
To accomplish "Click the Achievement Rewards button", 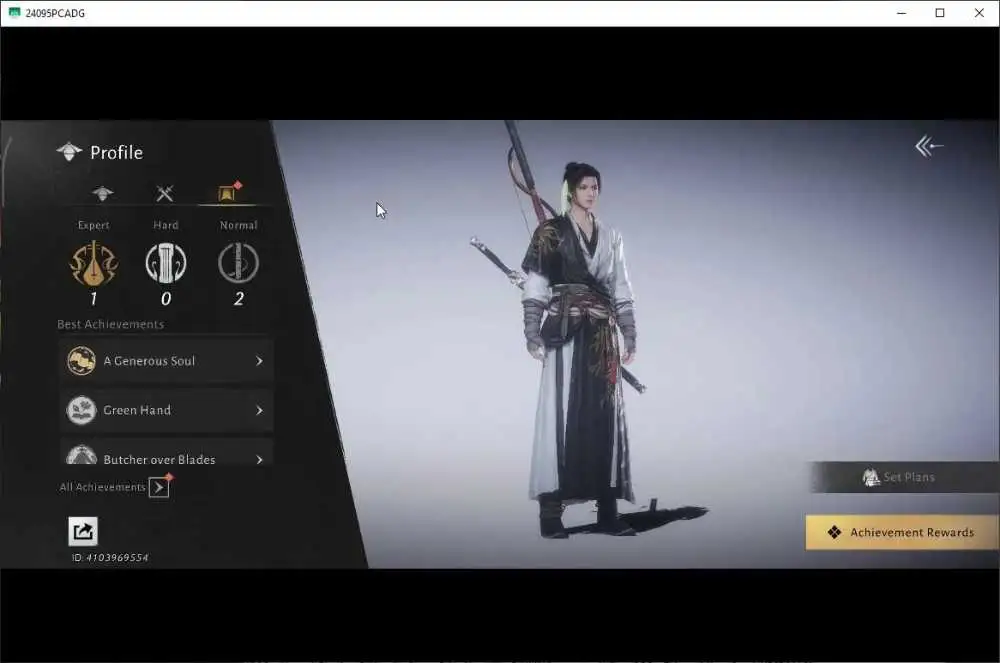I will click(x=902, y=532).
